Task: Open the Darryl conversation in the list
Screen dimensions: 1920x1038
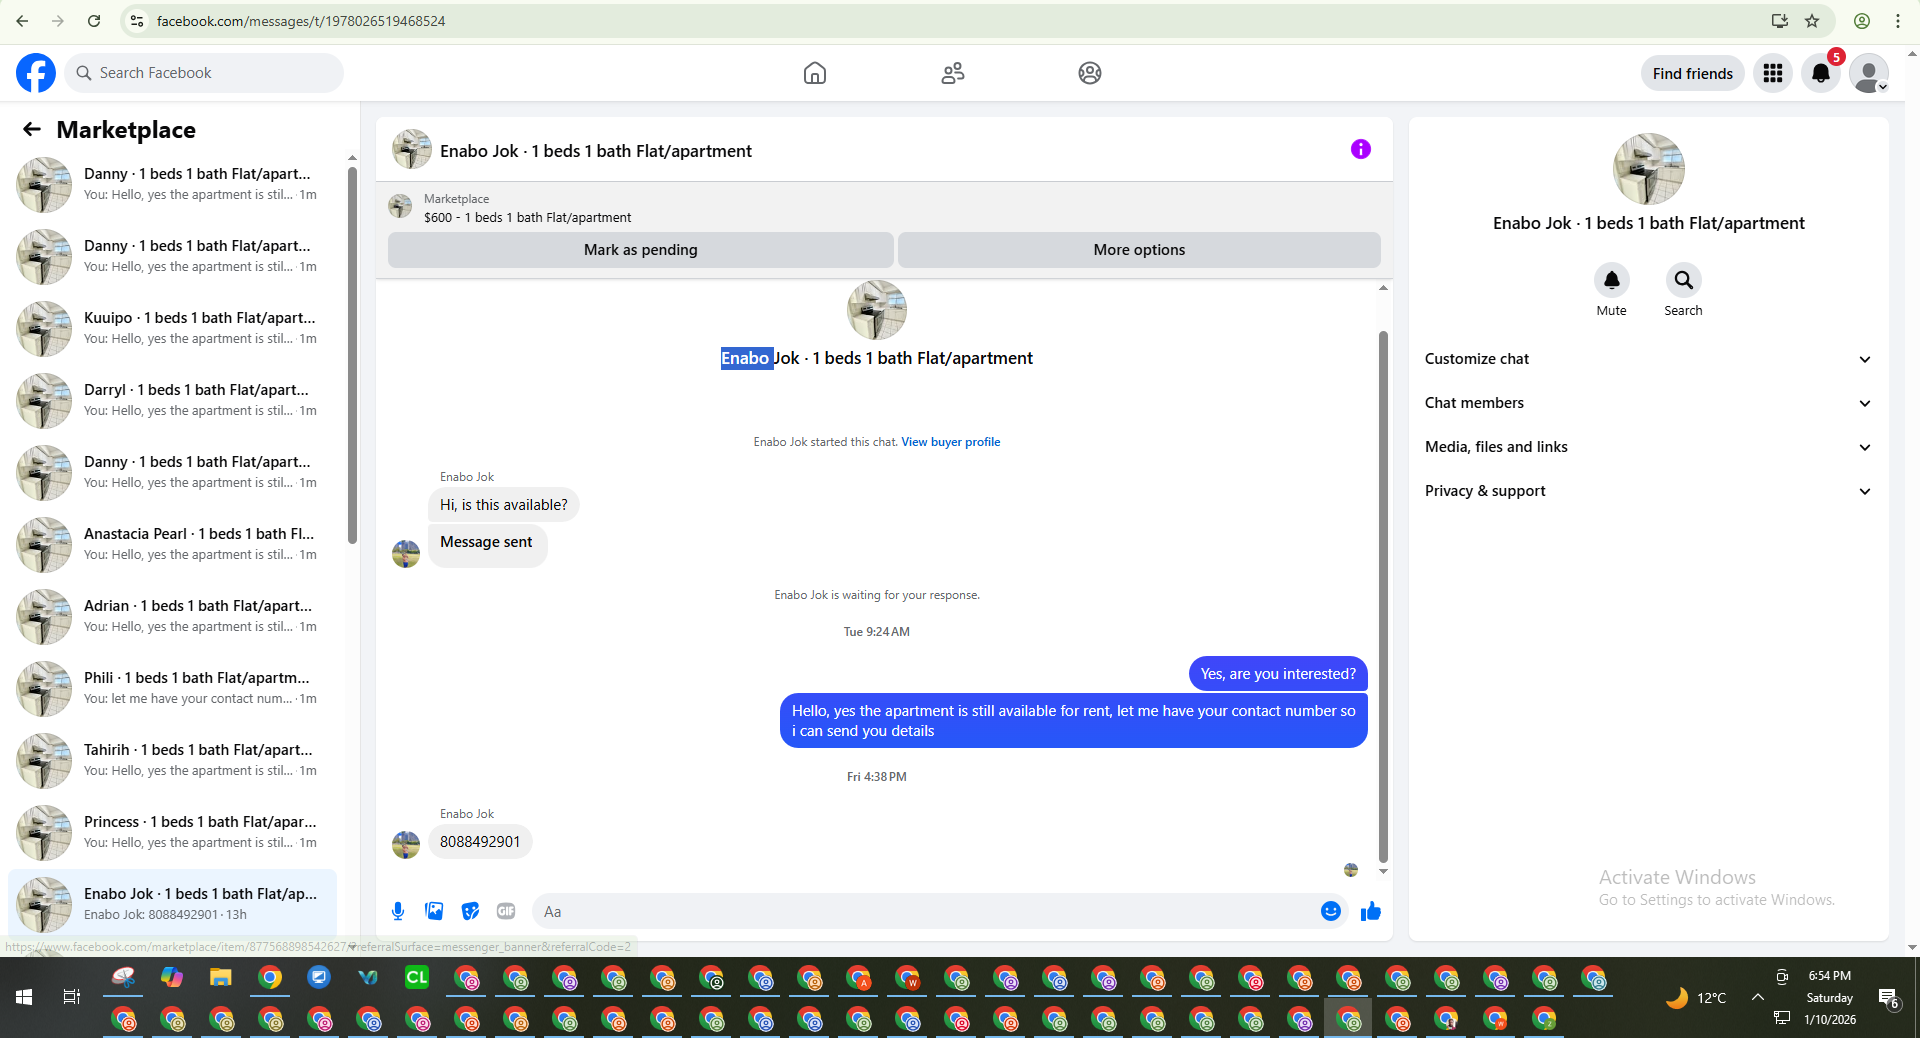Action: click(x=172, y=400)
